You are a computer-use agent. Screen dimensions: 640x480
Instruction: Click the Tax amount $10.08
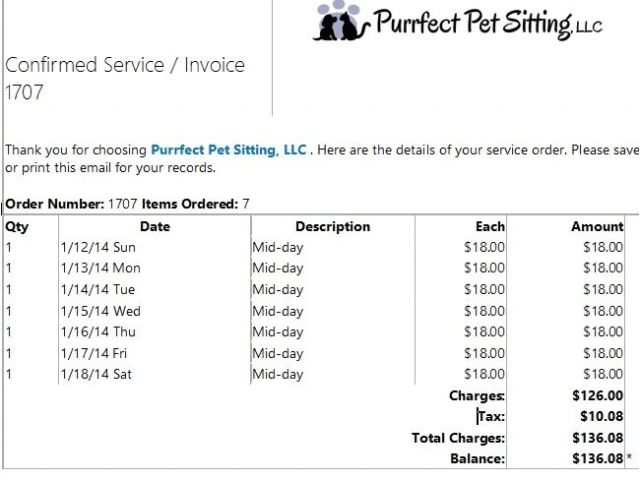602,416
